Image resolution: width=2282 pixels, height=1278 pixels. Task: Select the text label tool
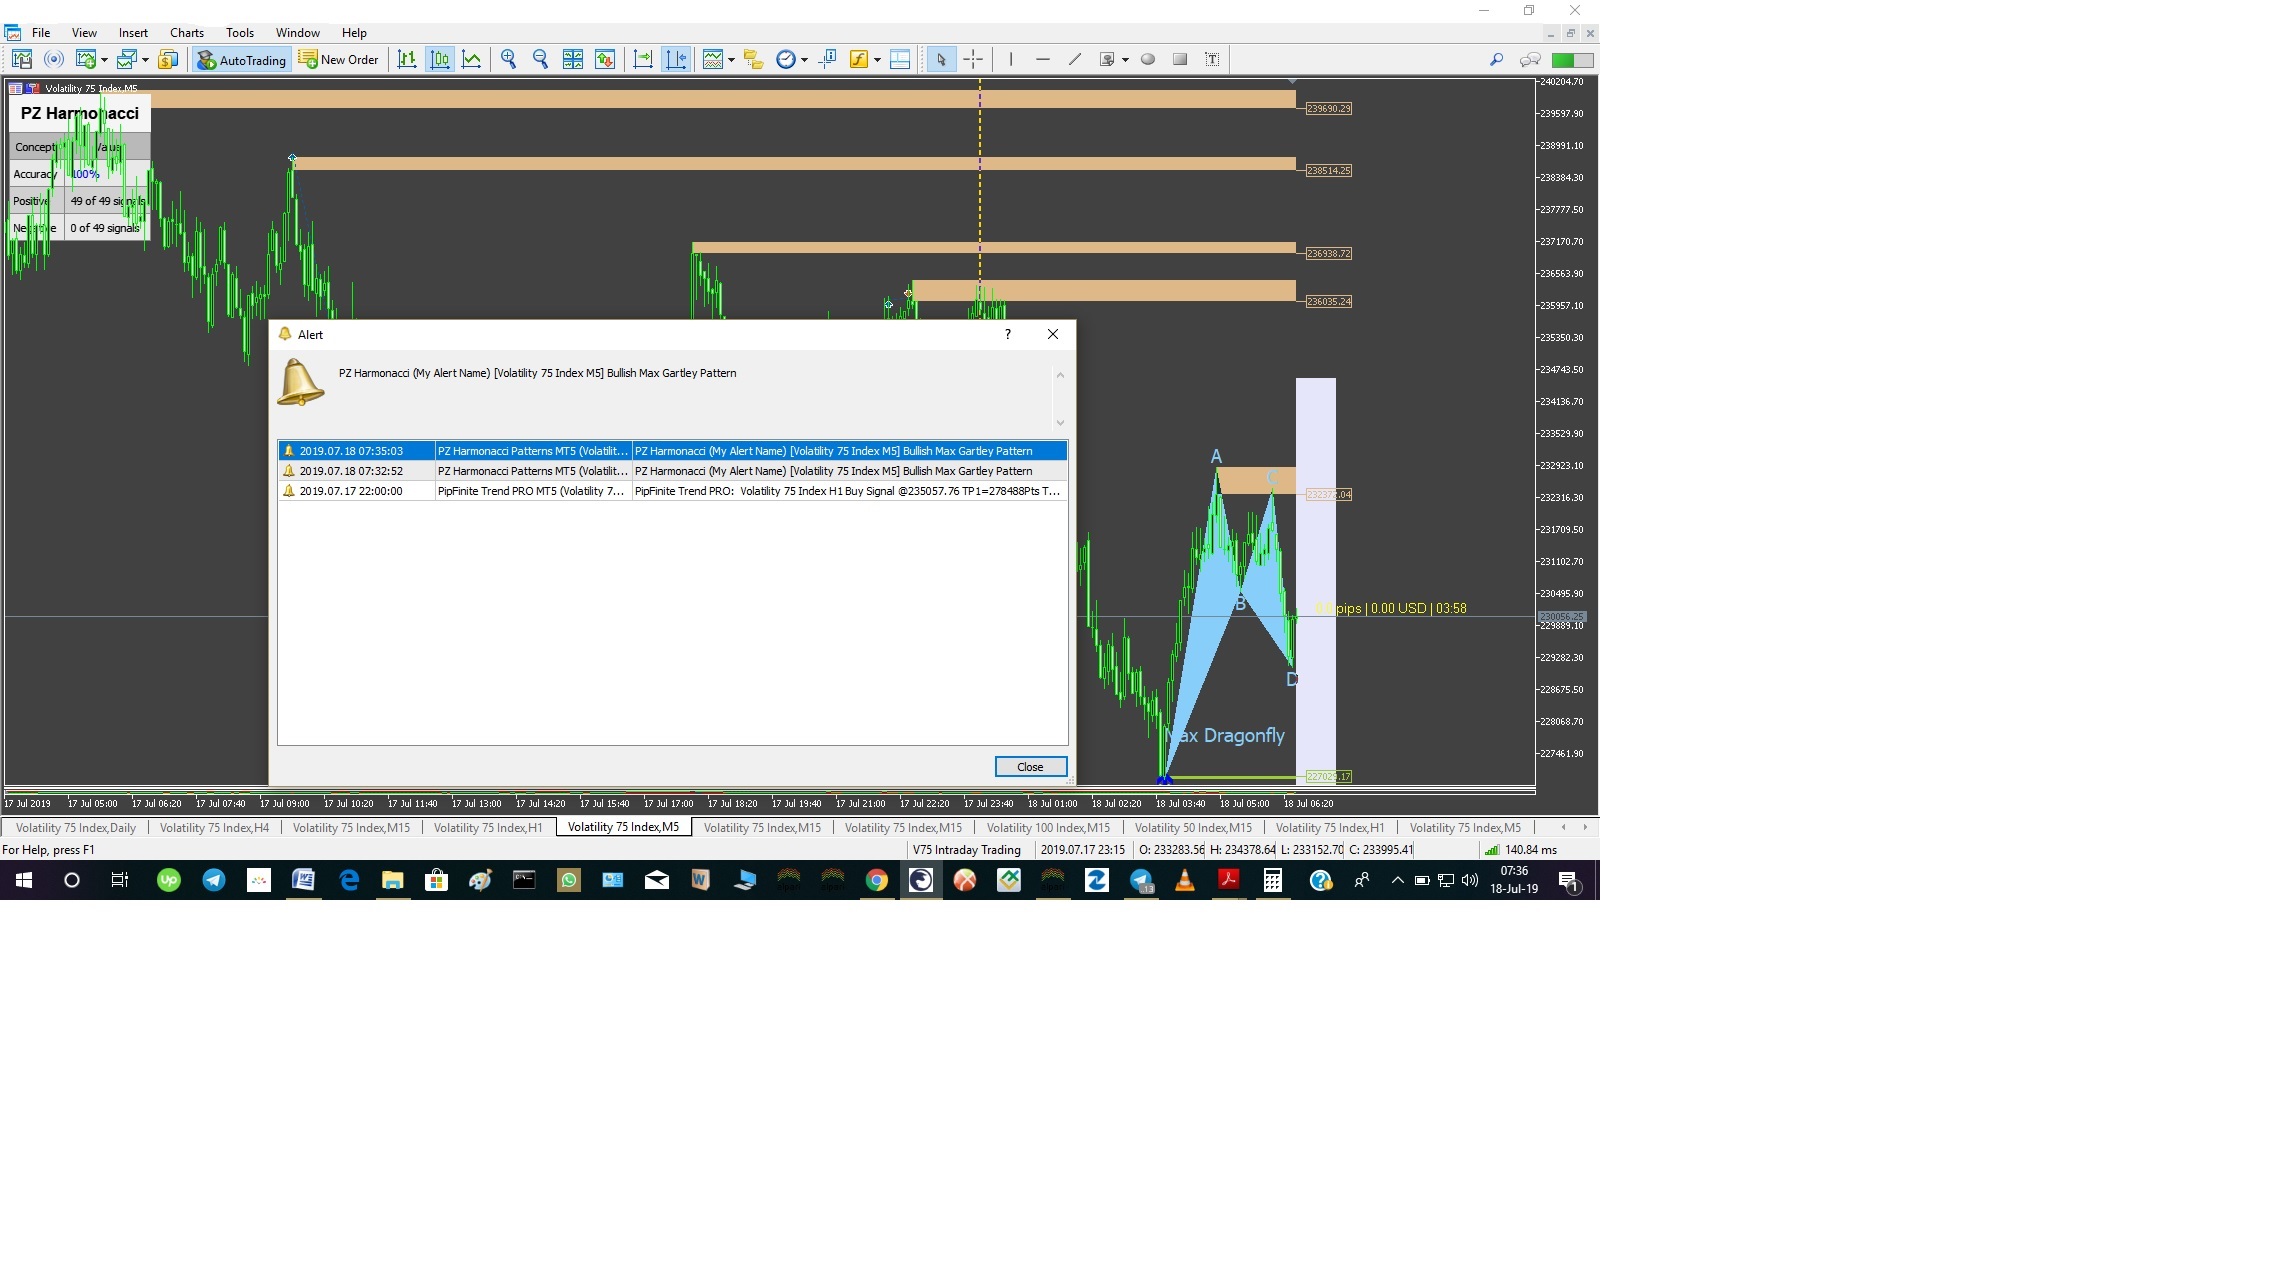(1212, 60)
